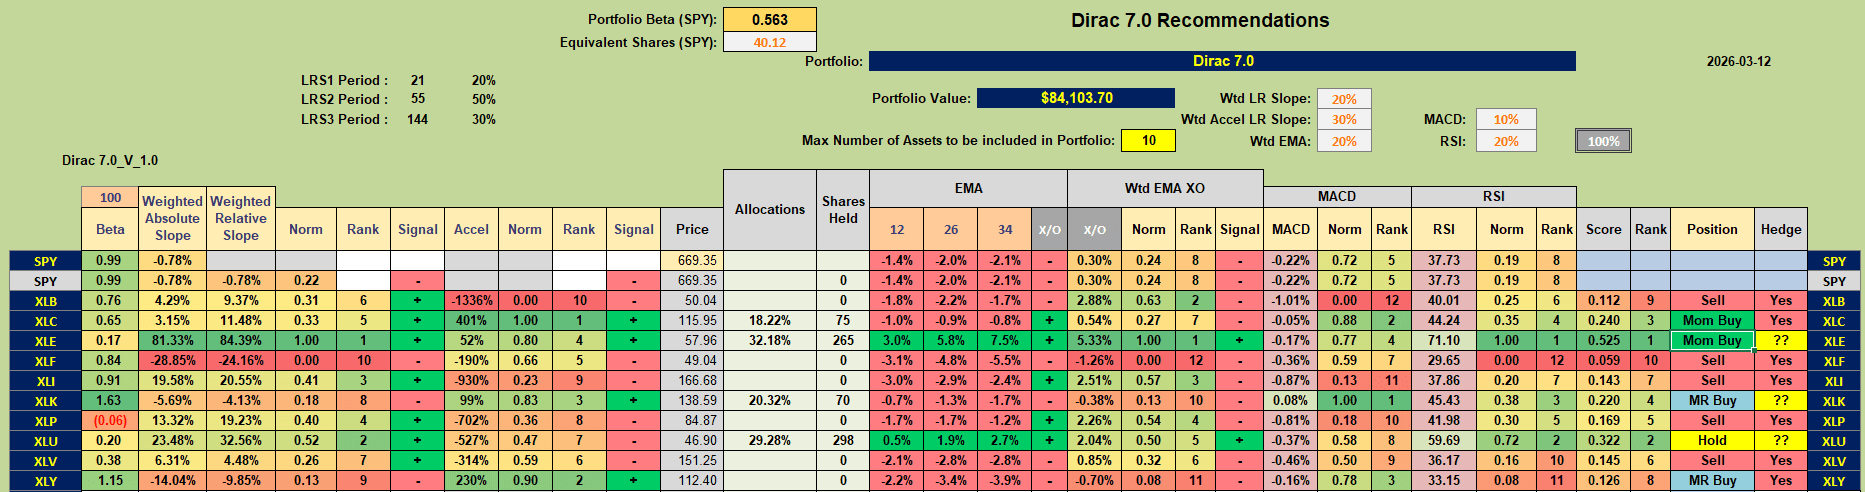Select the Score column header
The image size is (1865, 492).
click(x=1603, y=229)
